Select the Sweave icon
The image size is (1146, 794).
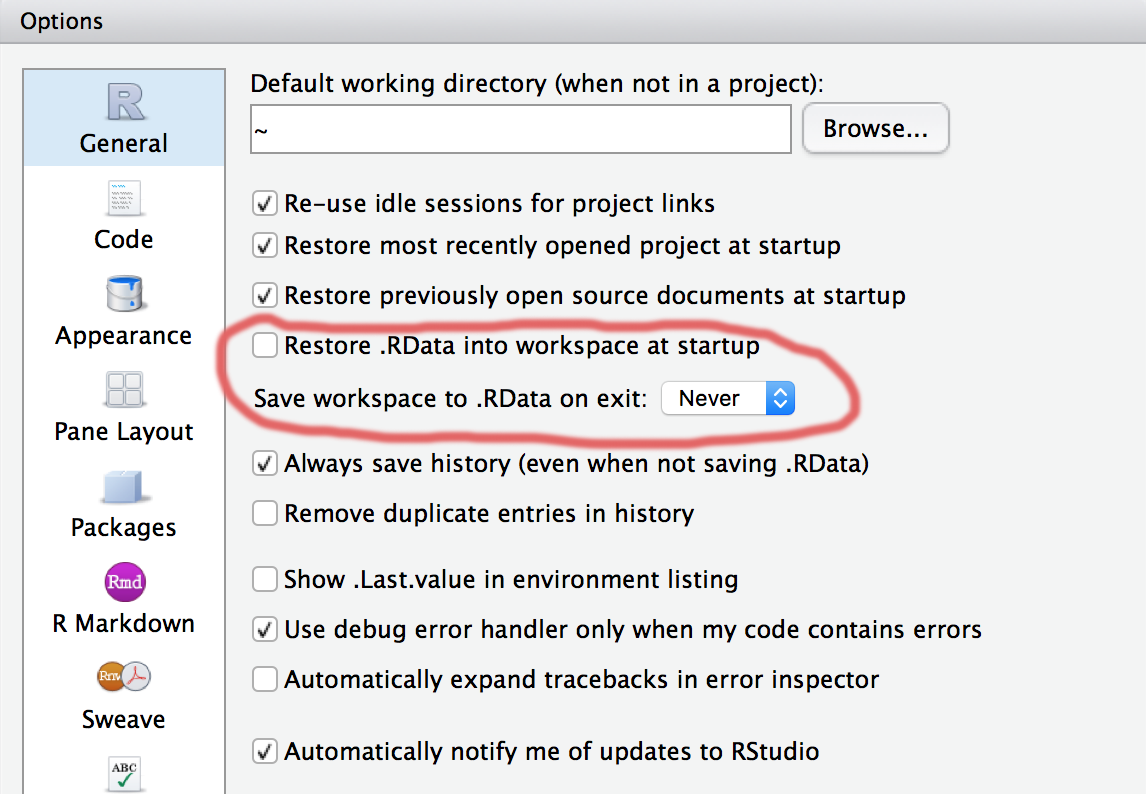pyautogui.click(x=124, y=677)
